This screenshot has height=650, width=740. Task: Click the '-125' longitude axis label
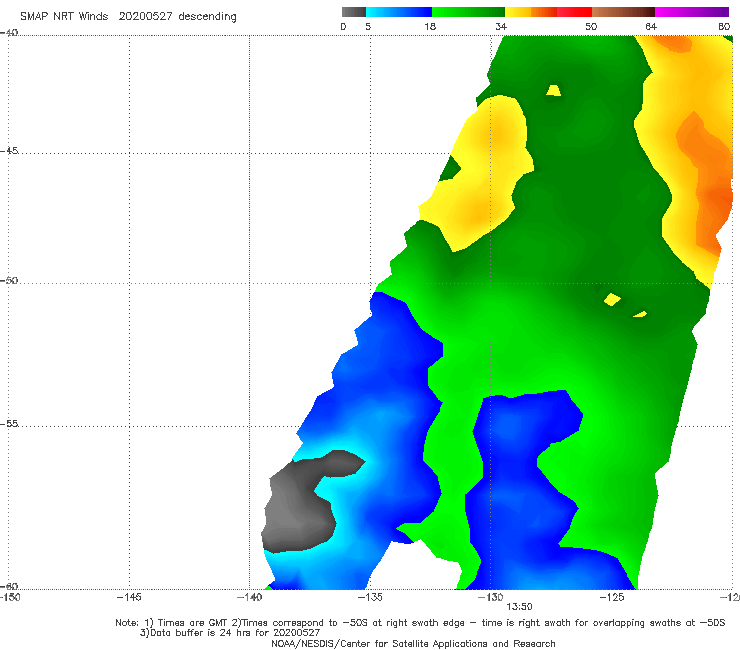[612, 597]
